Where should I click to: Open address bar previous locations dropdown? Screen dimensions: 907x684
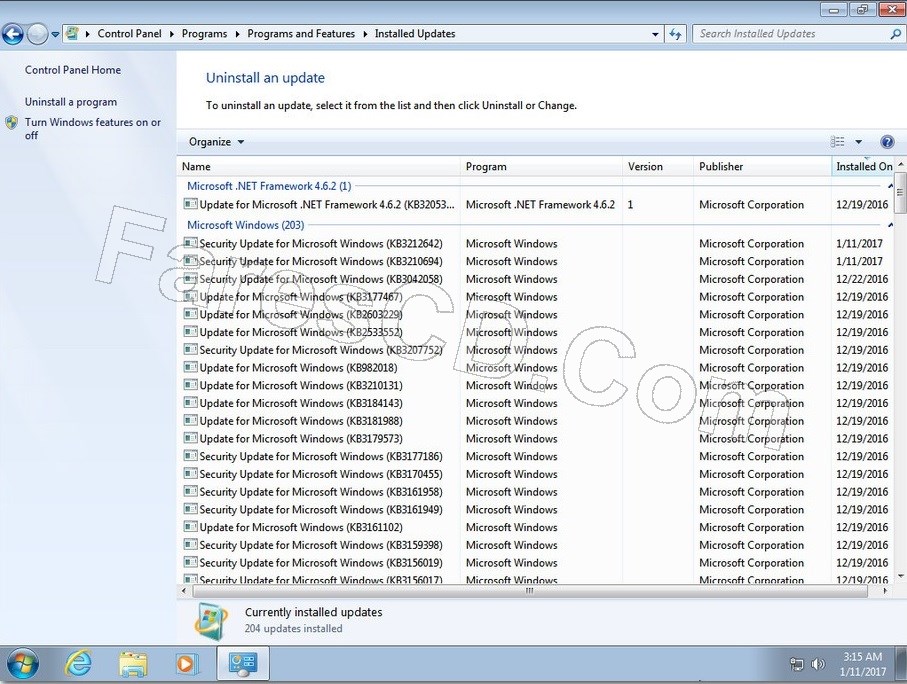click(655, 34)
